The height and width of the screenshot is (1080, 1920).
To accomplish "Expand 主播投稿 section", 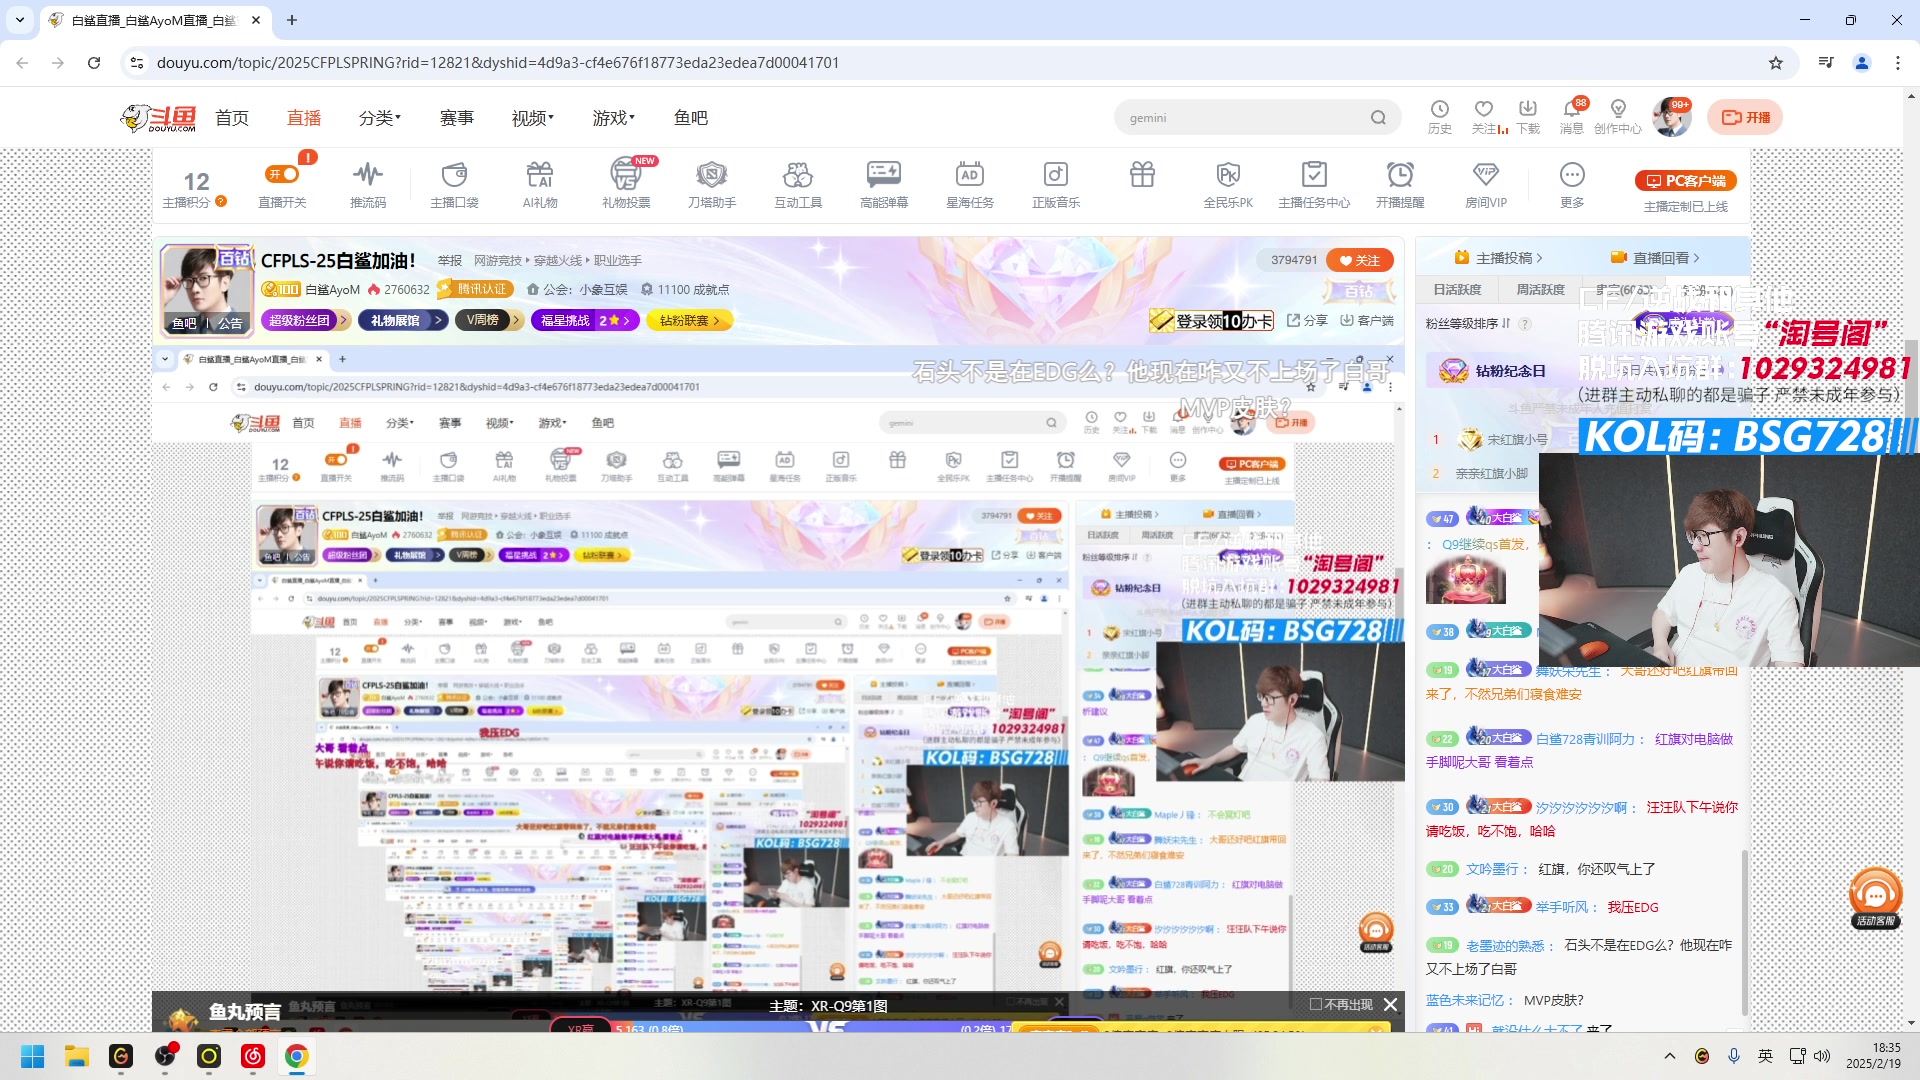I will click(x=1498, y=258).
